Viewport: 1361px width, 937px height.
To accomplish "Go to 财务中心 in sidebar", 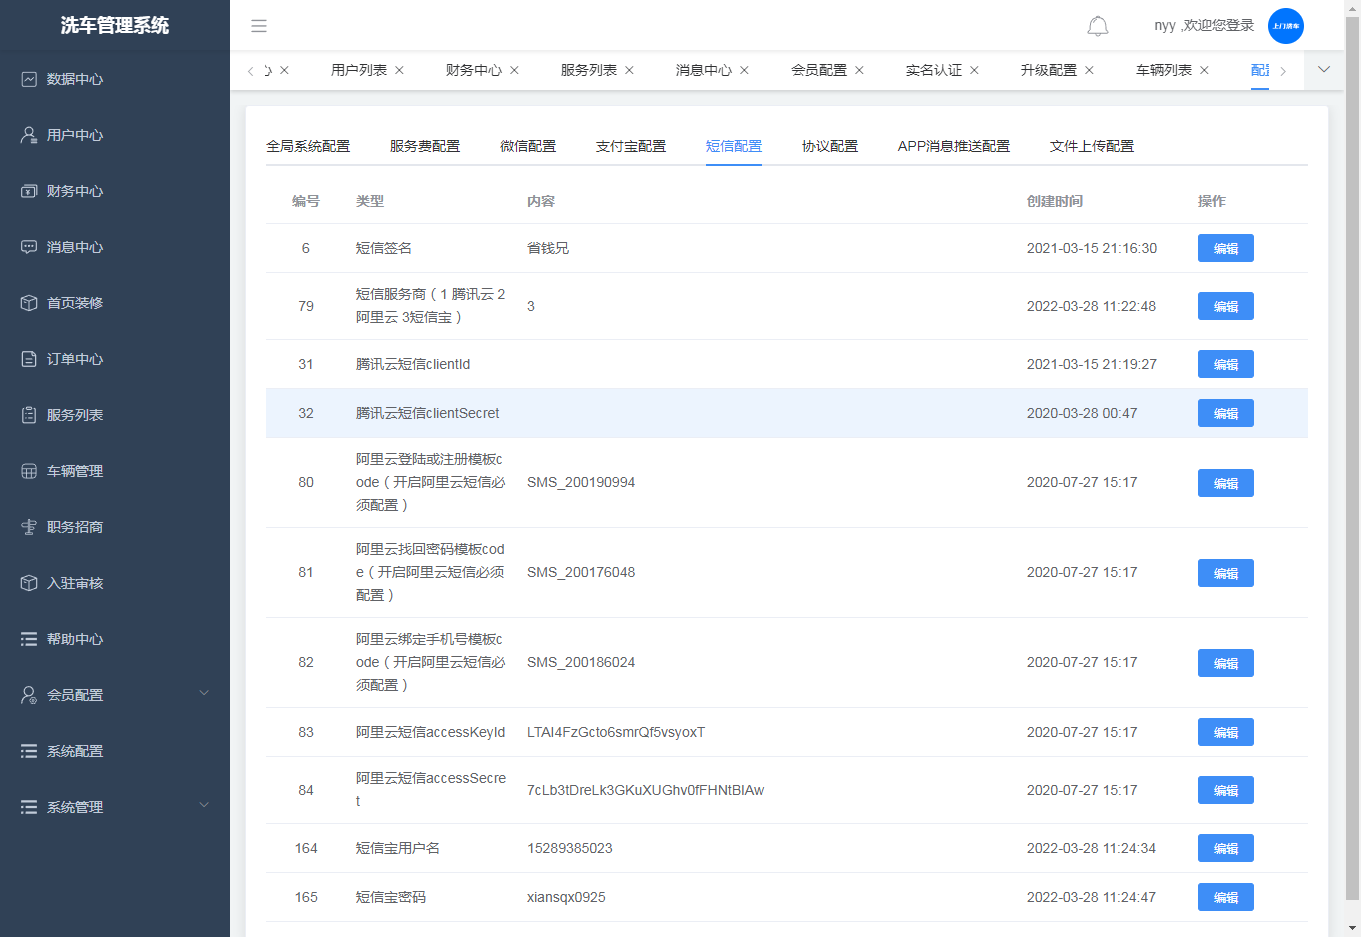I will point(75,191).
